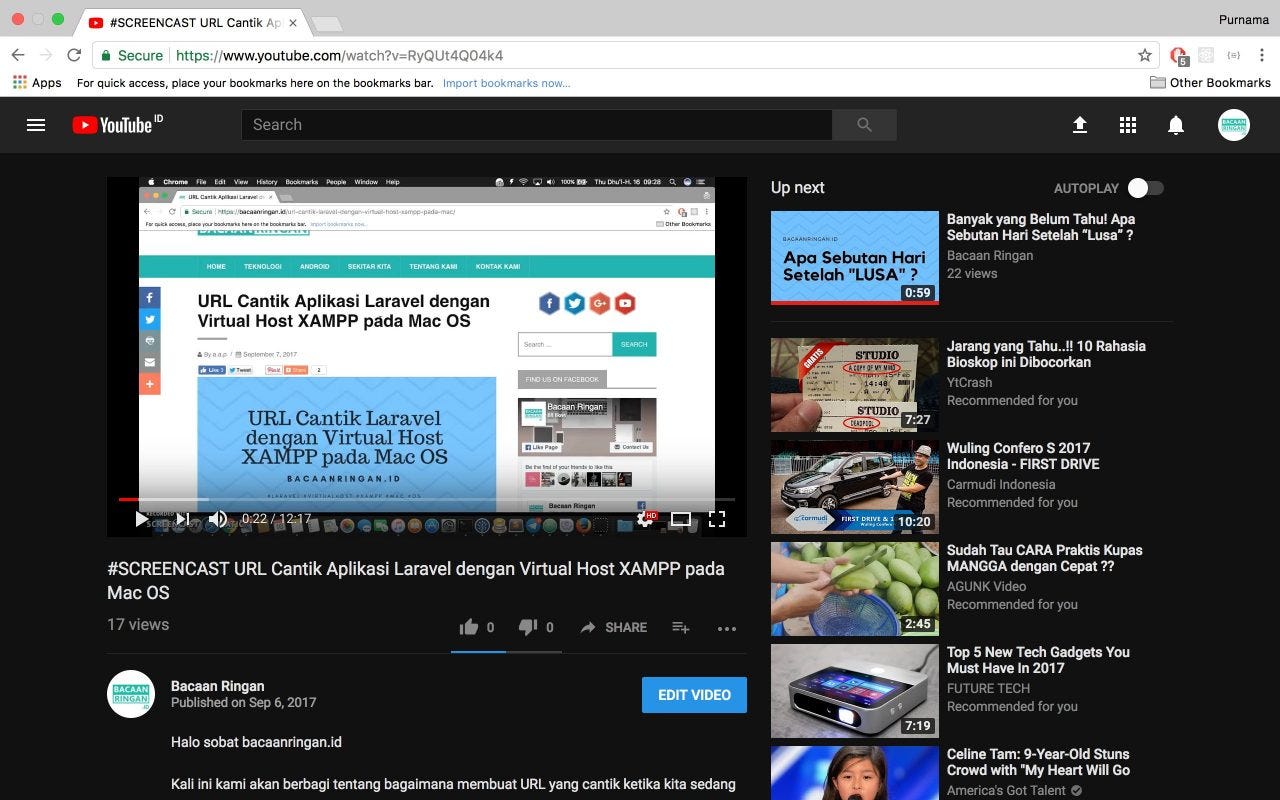
Task: Go back in browser history
Action: (18, 55)
